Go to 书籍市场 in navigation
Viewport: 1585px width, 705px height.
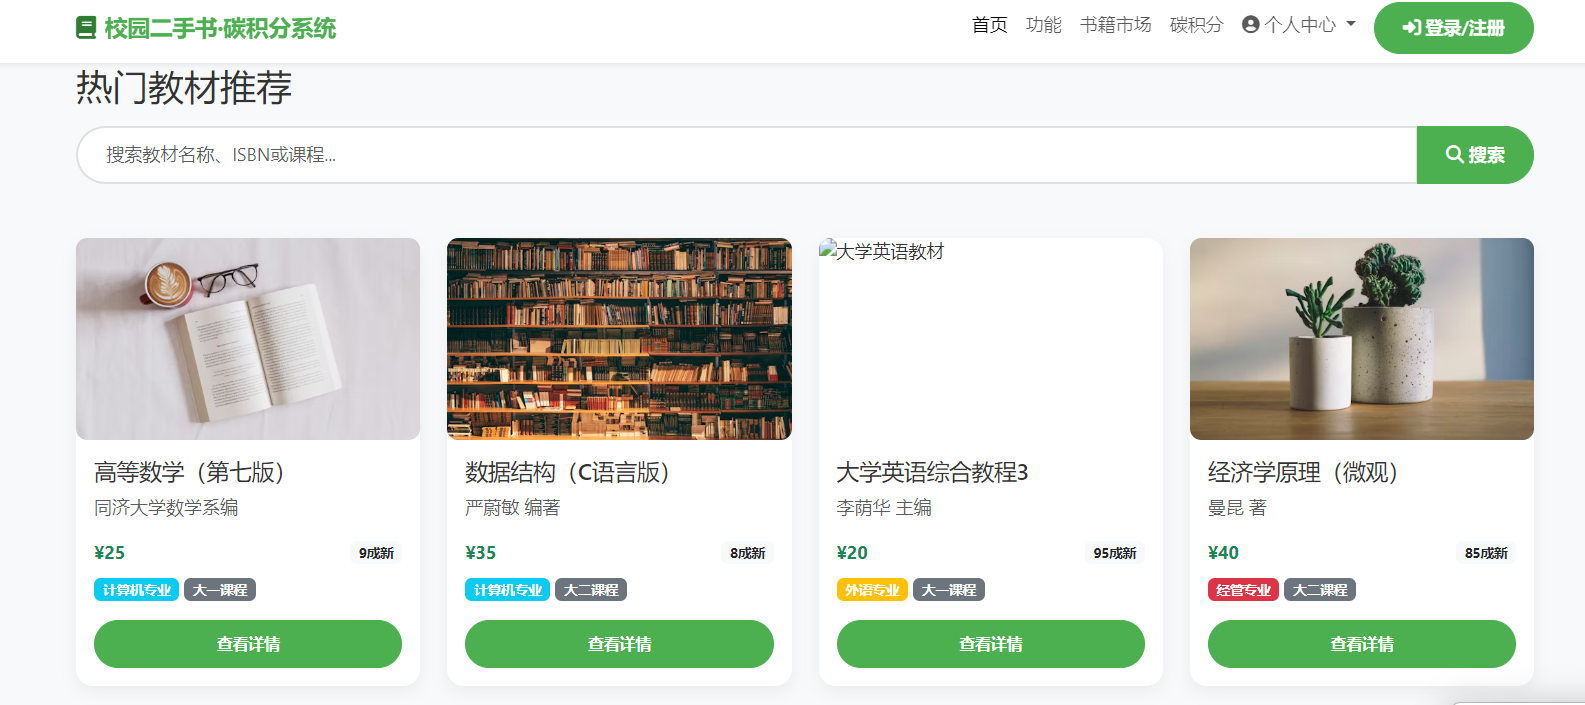(x=1116, y=25)
